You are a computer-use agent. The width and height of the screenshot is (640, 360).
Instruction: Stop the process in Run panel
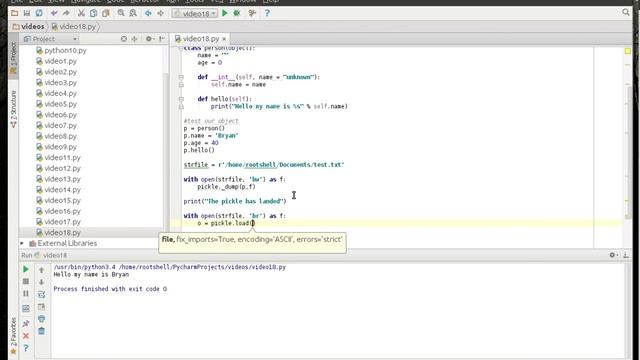point(26,282)
